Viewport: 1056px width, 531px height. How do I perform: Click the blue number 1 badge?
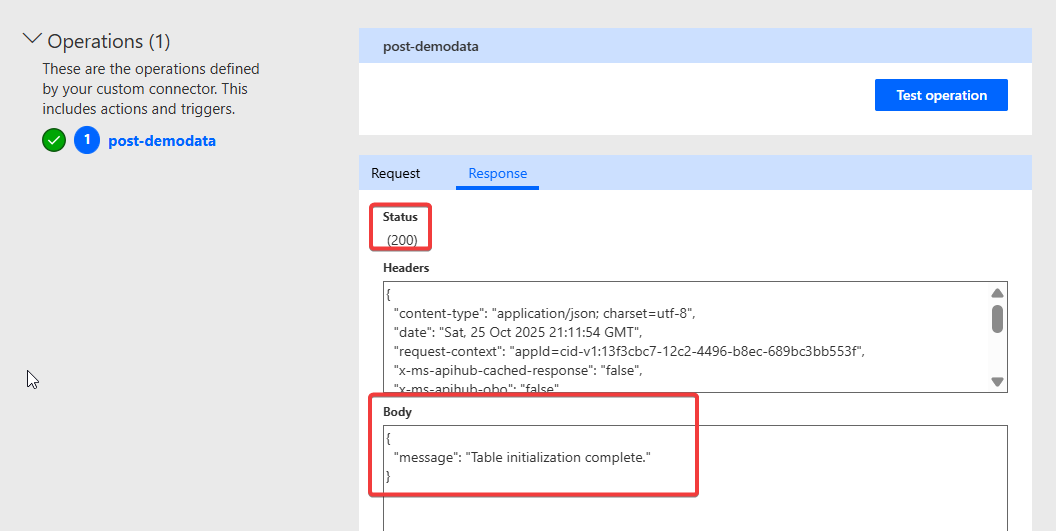pos(87,141)
